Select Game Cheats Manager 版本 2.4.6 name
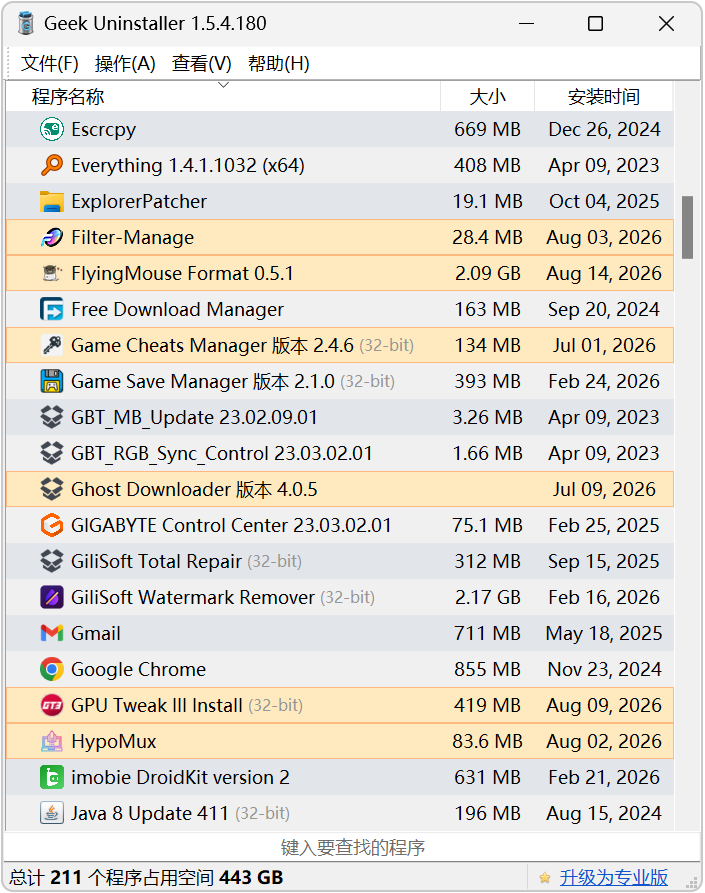This screenshot has height=893, width=705. coord(212,345)
